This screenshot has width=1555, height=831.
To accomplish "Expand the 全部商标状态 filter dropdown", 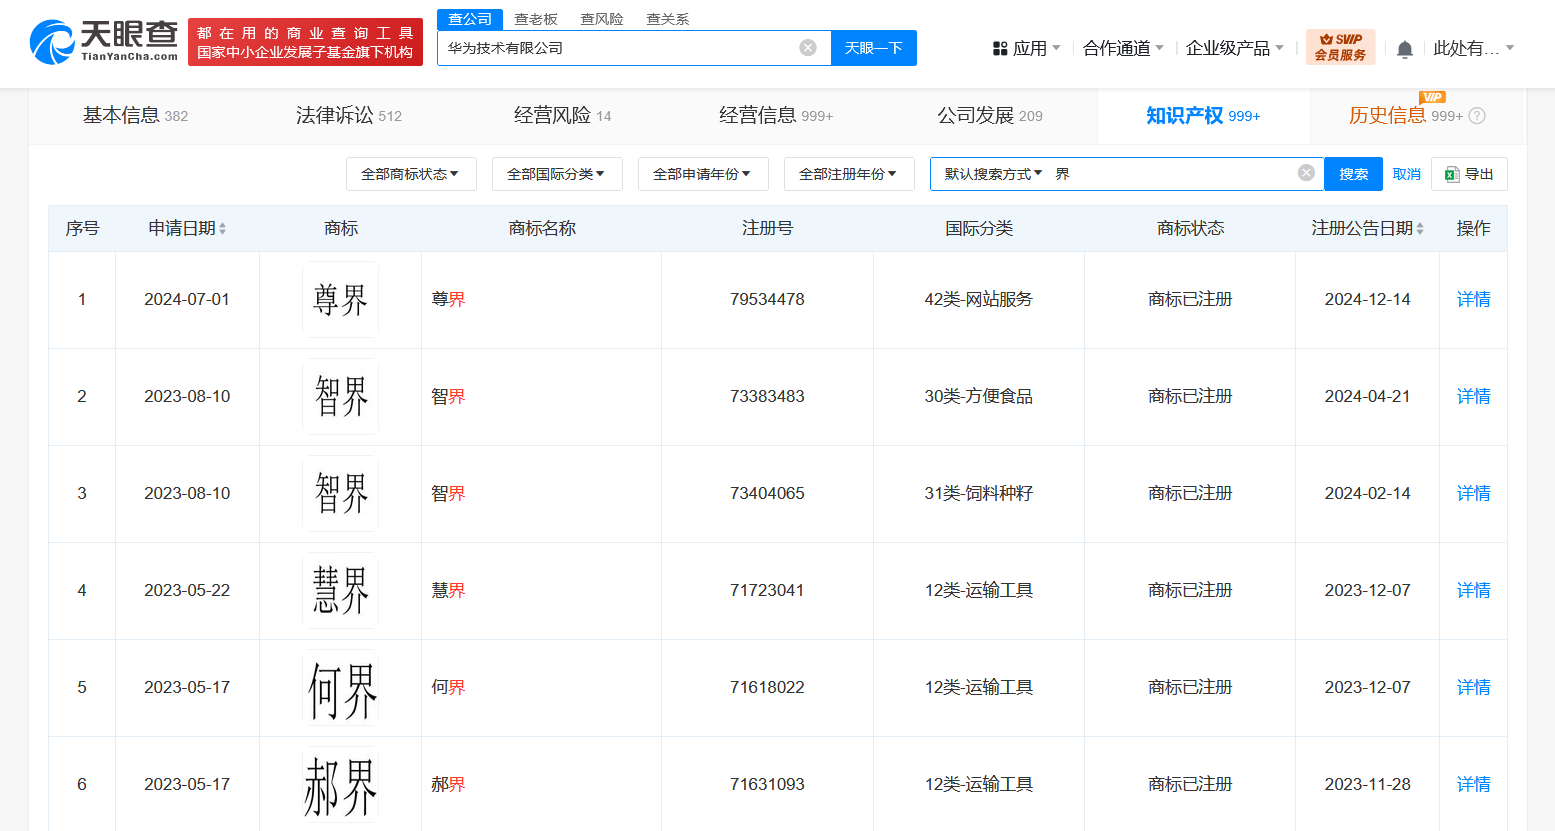I will pos(411,174).
